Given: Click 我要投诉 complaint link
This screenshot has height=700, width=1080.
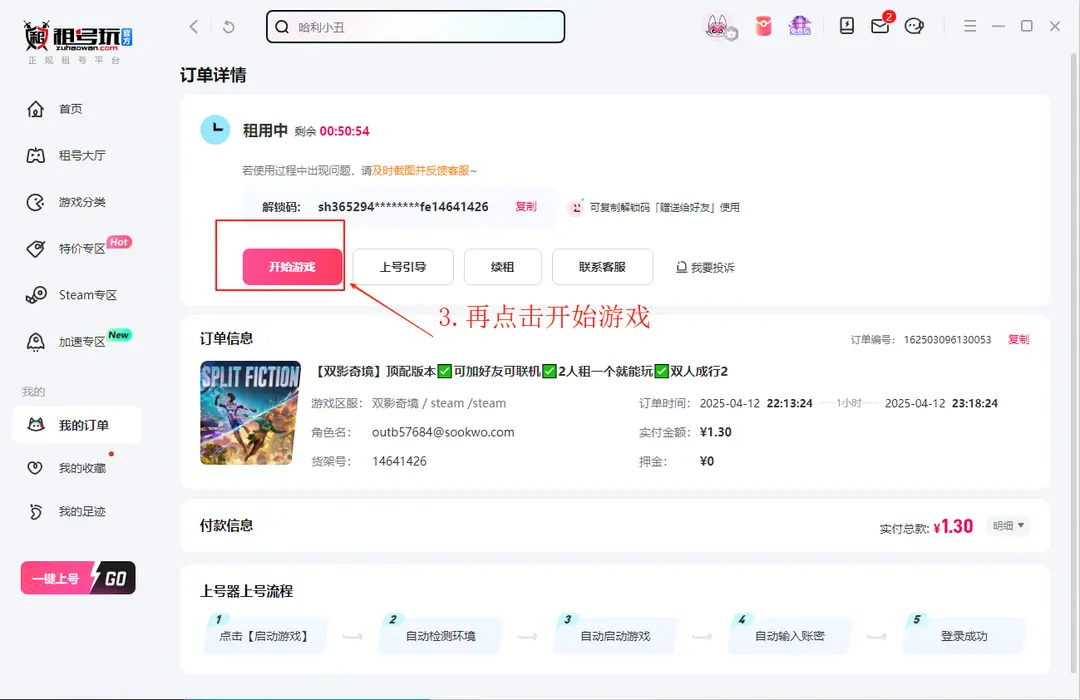Looking at the screenshot, I should 705,267.
